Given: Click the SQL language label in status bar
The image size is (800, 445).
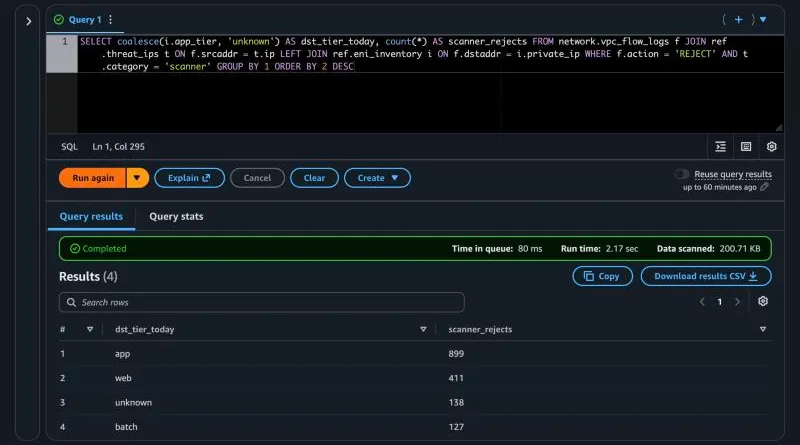Looking at the screenshot, I should click(69, 146).
